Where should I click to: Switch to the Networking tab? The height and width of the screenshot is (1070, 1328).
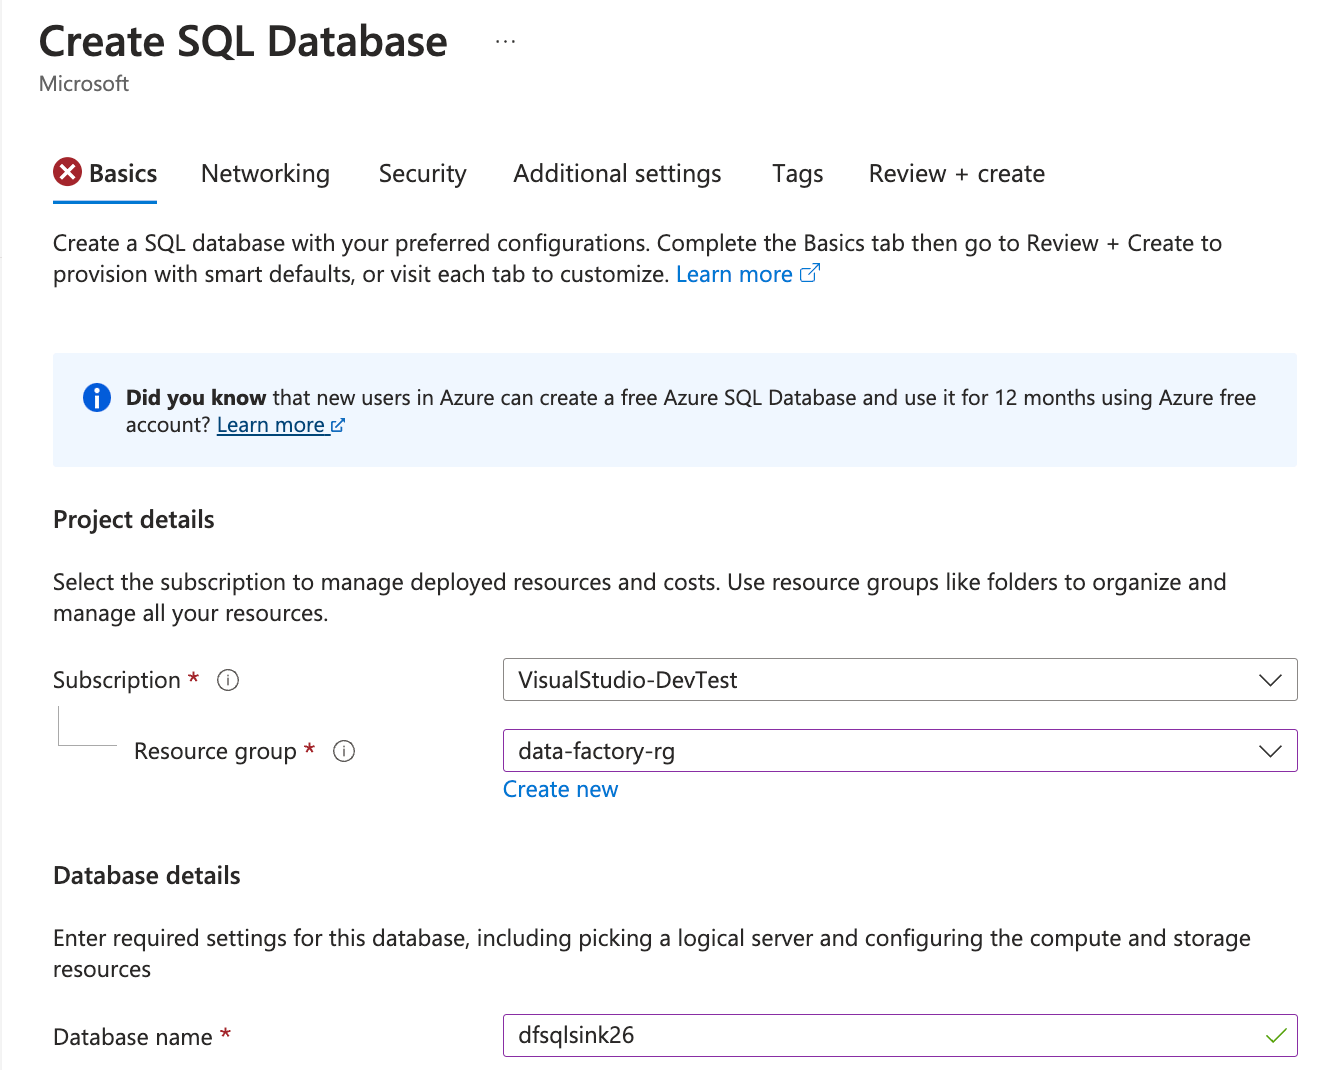[265, 173]
